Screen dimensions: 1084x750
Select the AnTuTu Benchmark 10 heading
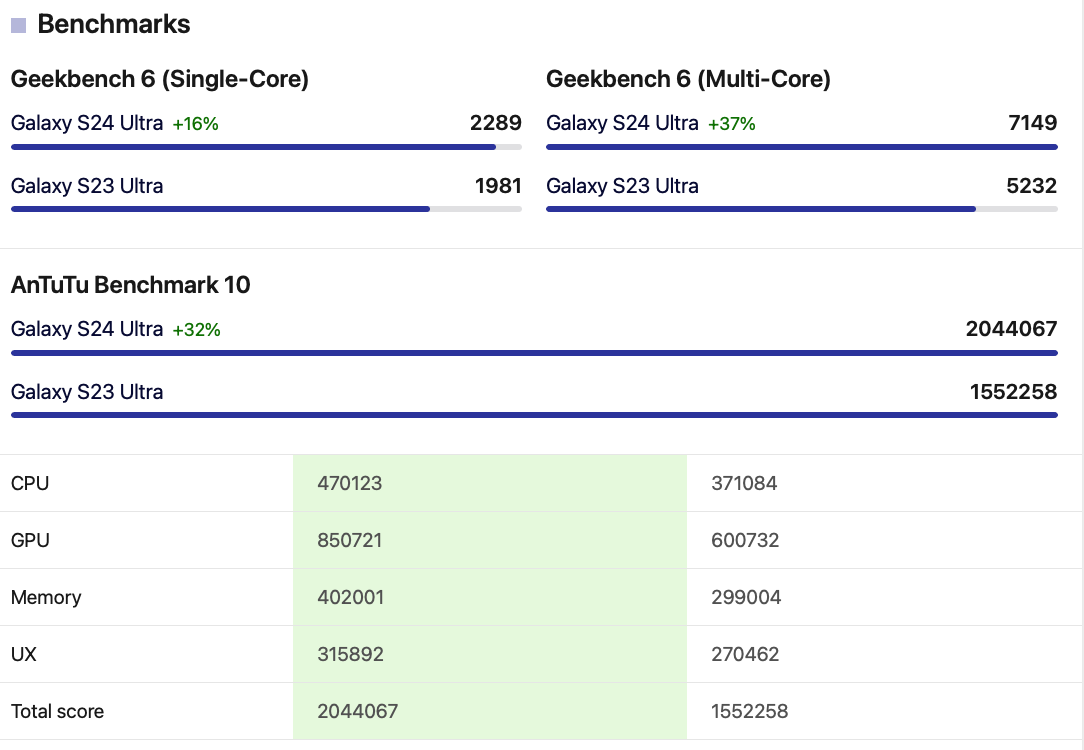131,285
